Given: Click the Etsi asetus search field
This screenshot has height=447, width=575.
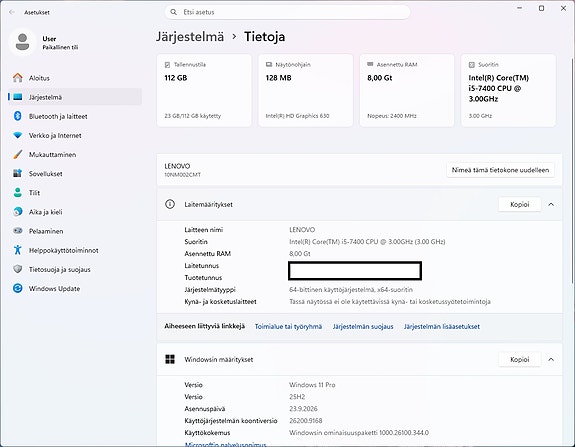Looking at the screenshot, I should coord(288,12).
